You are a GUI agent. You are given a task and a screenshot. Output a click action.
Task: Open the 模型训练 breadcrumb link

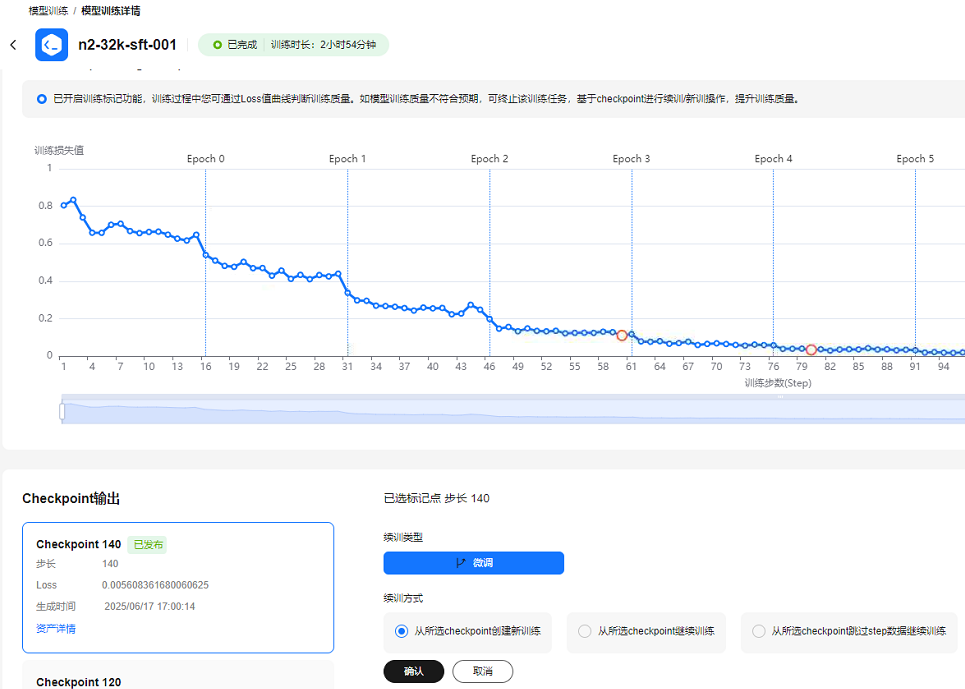coord(48,10)
